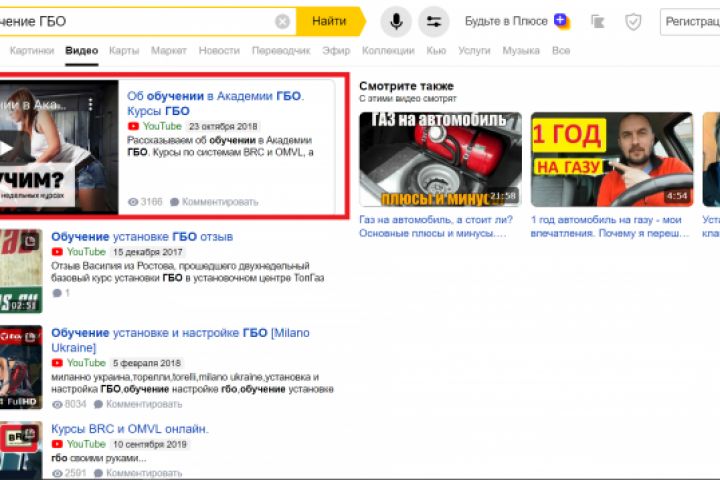720x480 pixels.
Task: Open the Protect shield icon
Action: pyautogui.click(x=633, y=22)
